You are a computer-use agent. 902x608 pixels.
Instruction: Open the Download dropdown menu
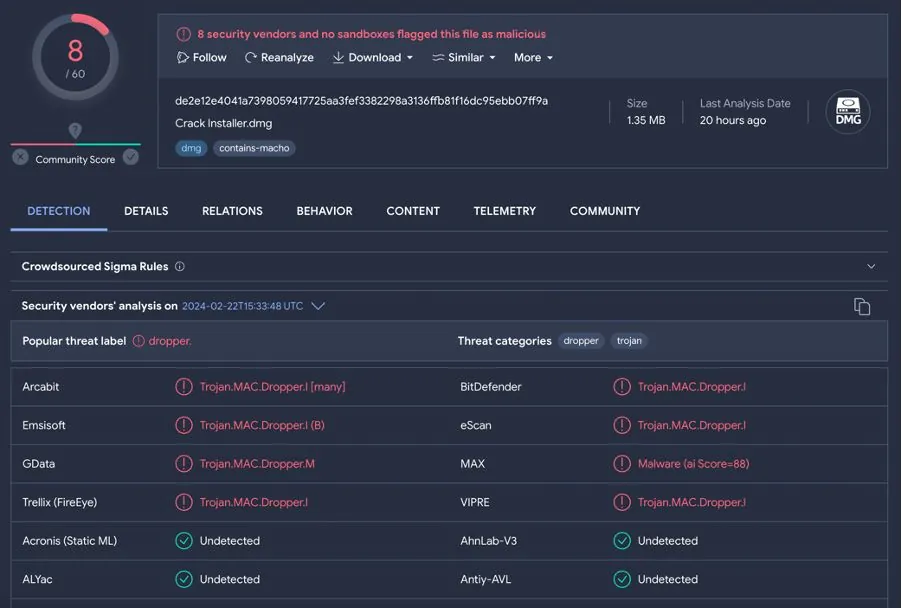tap(373, 58)
